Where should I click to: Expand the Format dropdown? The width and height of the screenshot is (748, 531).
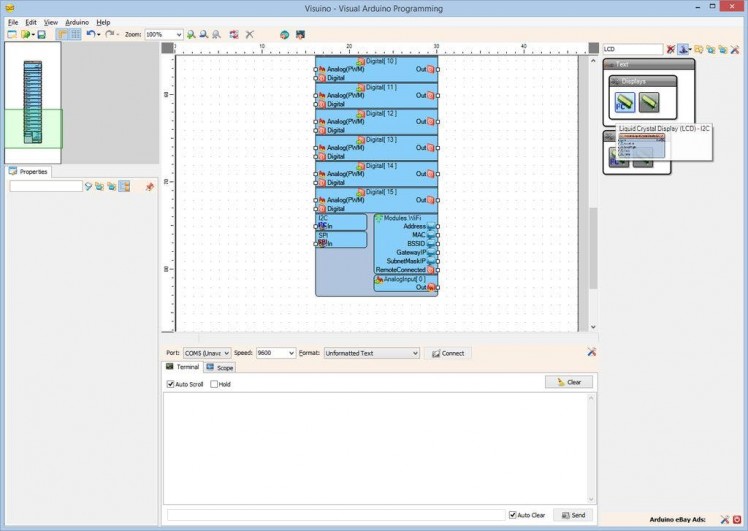click(371, 353)
